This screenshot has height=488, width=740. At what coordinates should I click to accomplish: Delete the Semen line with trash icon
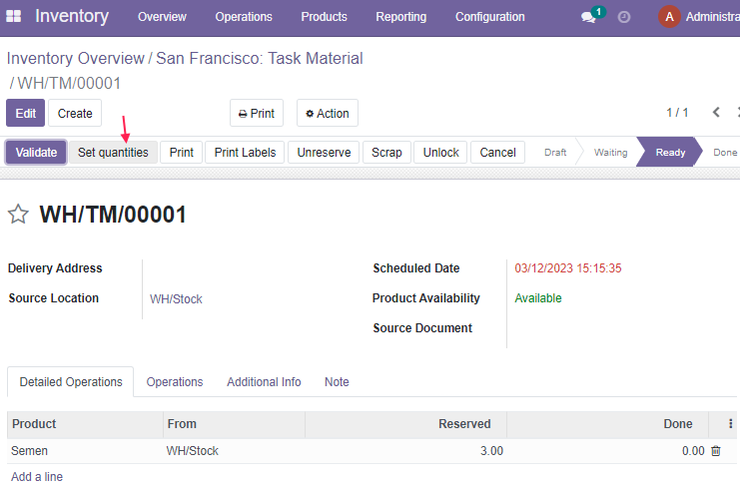coord(716,451)
